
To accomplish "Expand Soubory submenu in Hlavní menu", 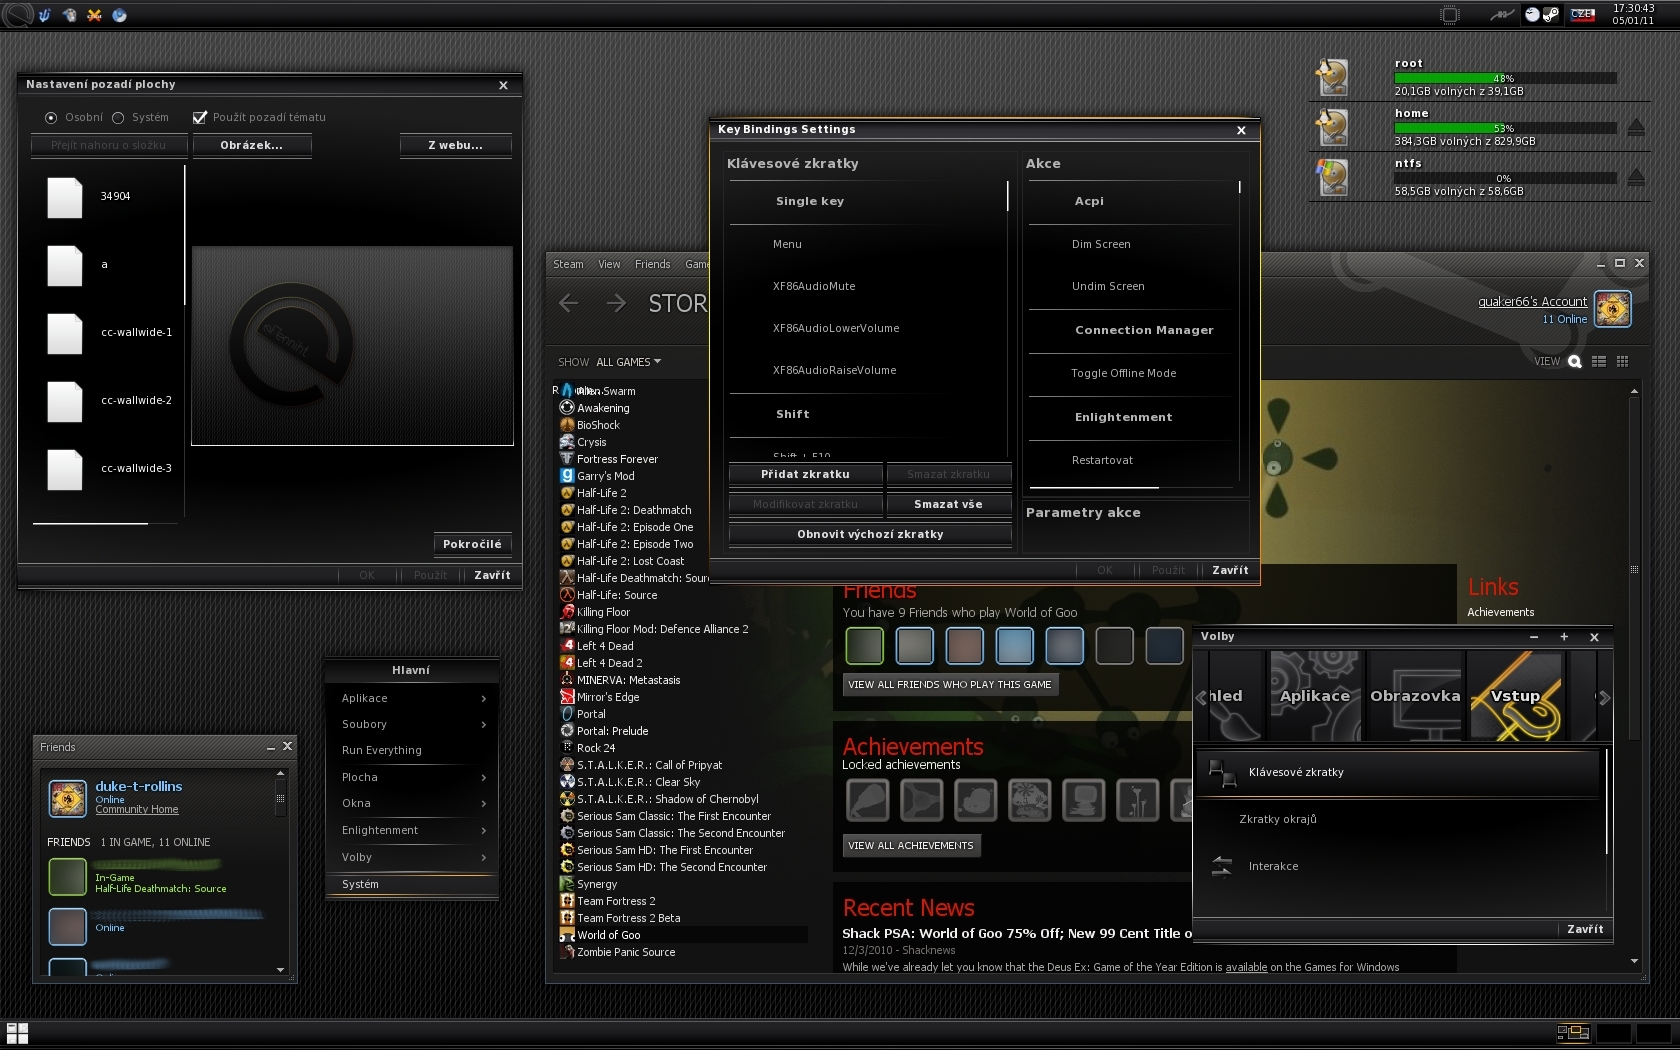I will 412,724.
